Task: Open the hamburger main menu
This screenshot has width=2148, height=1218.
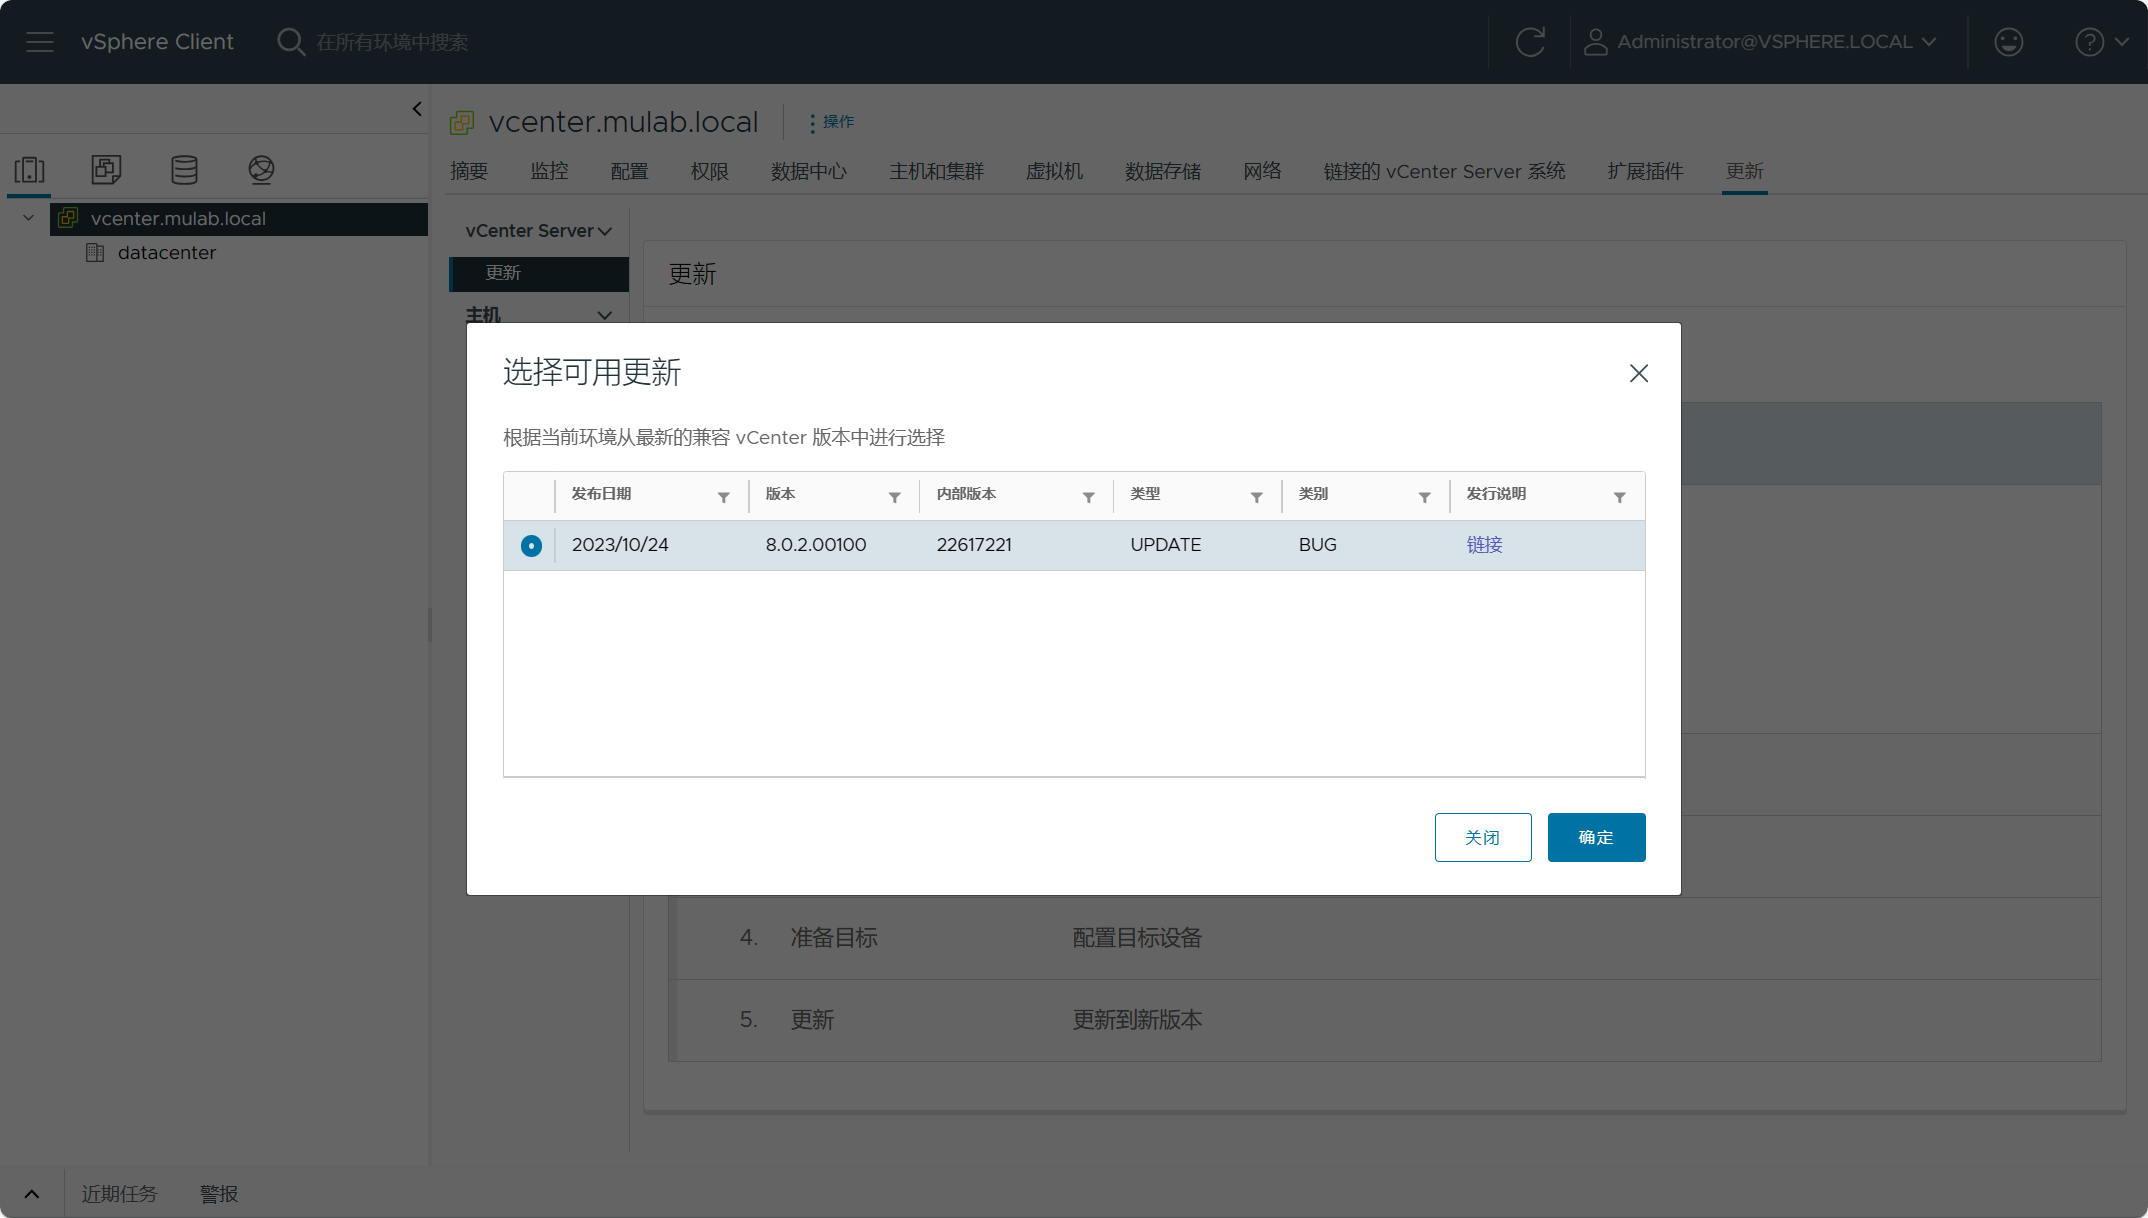Action: pyautogui.click(x=40, y=42)
